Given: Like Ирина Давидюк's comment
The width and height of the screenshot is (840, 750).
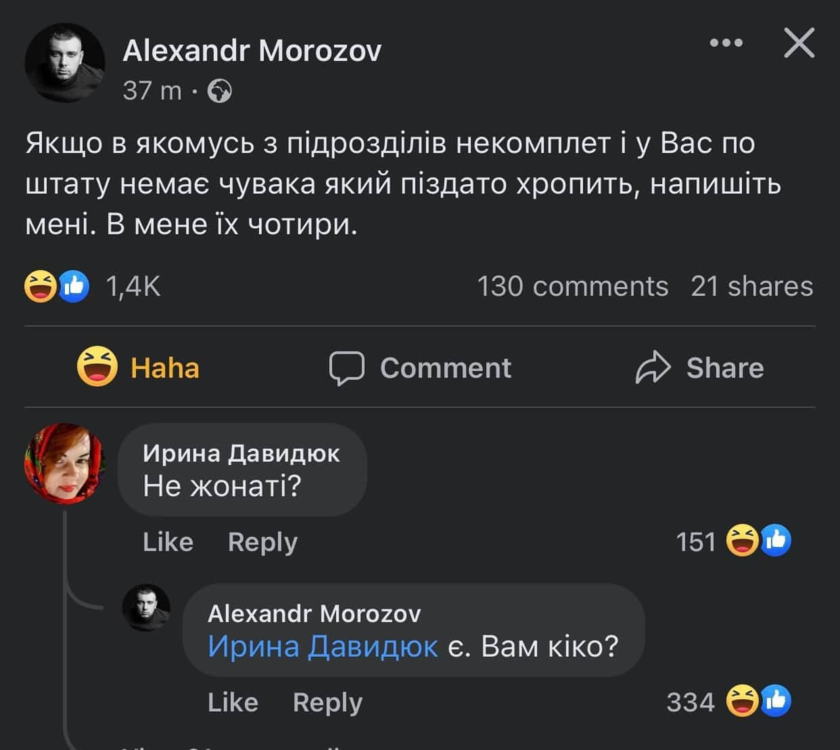Looking at the screenshot, I should tap(167, 541).
